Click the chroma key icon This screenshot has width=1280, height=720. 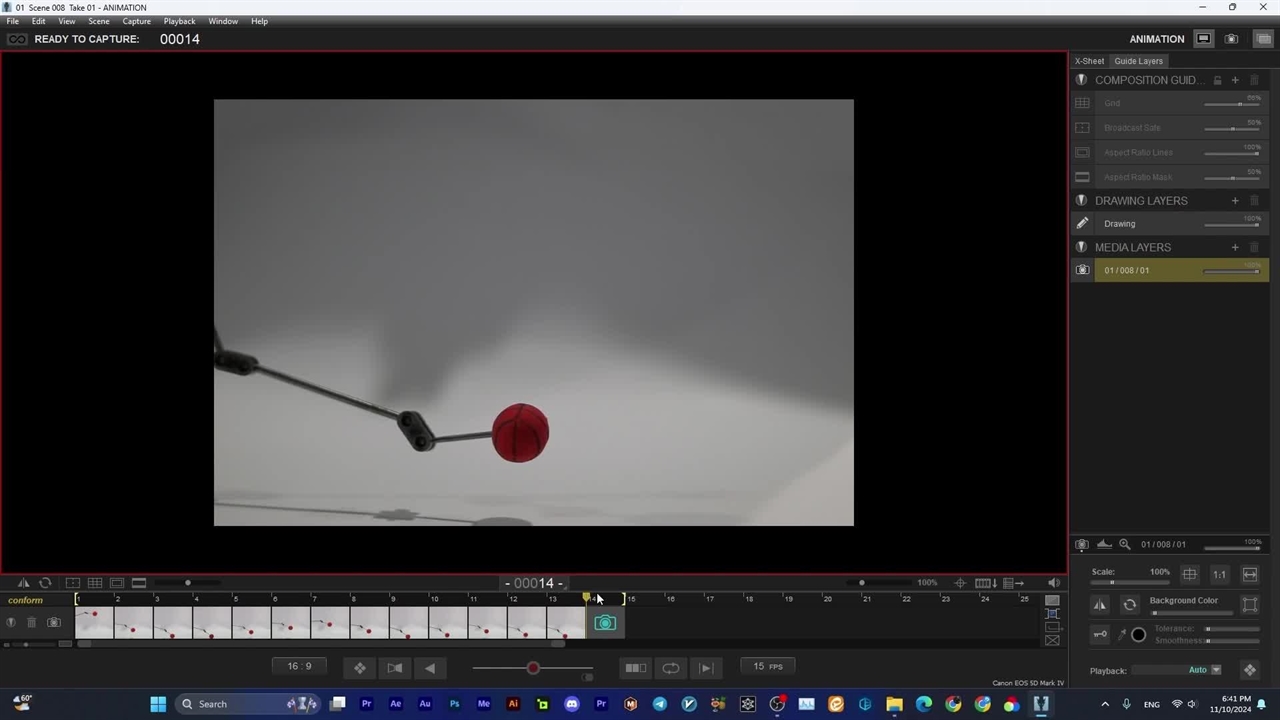click(1100, 634)
